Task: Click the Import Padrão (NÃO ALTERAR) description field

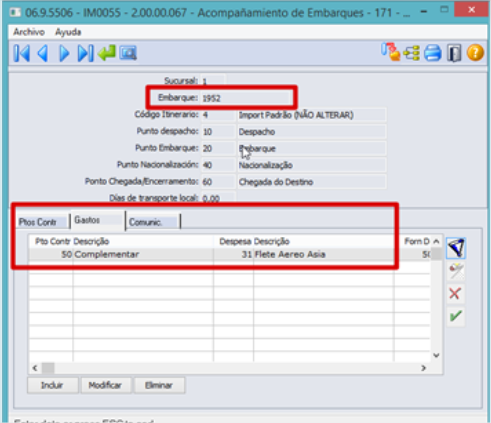Action: click(x=312, y=115)
